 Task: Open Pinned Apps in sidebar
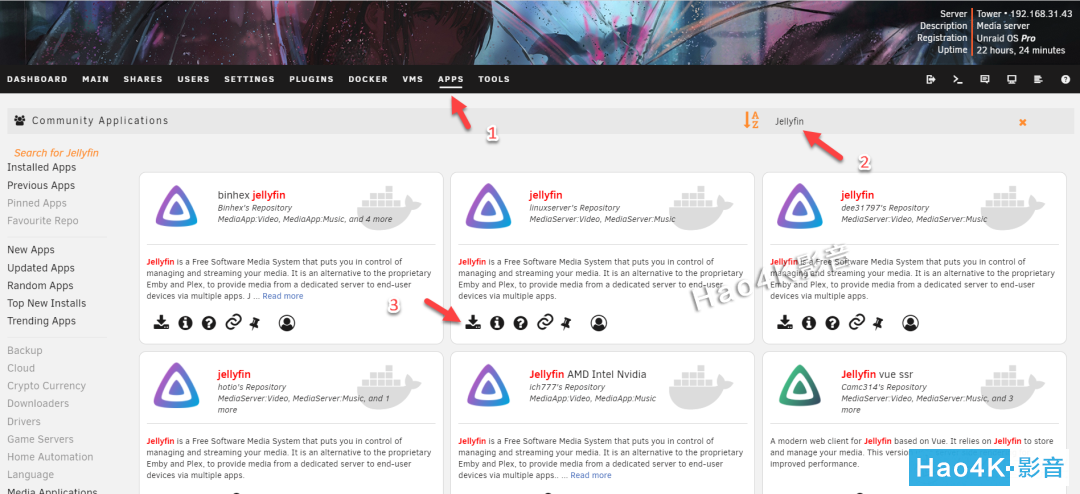37,203
